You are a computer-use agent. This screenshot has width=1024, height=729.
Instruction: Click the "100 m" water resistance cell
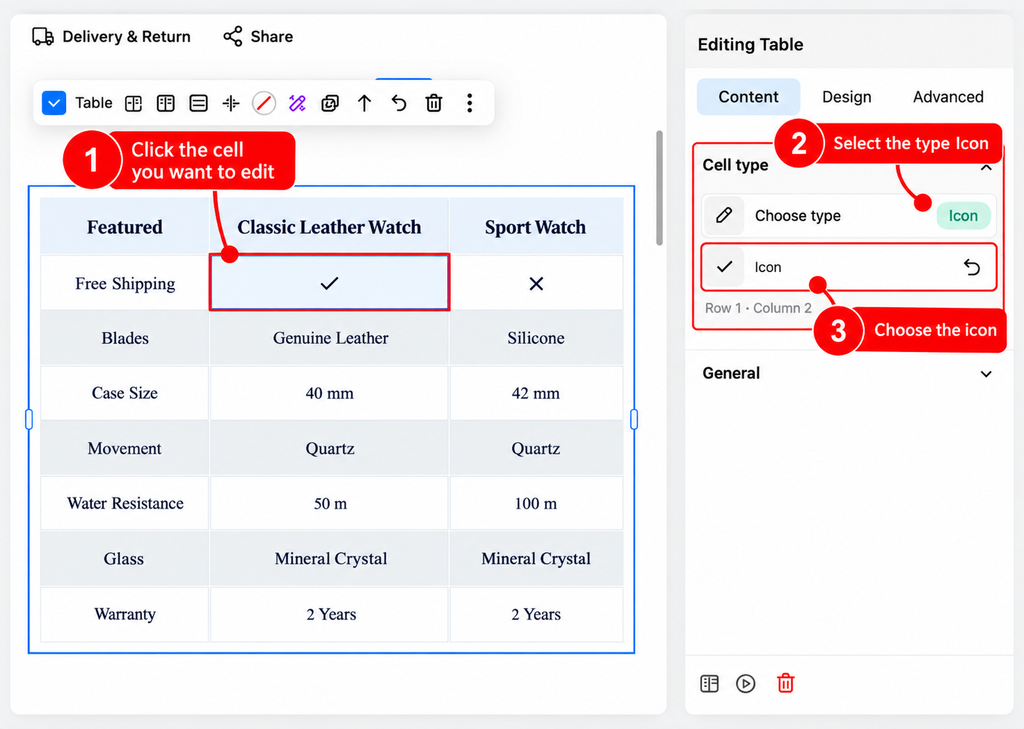[x=536, y=503]
